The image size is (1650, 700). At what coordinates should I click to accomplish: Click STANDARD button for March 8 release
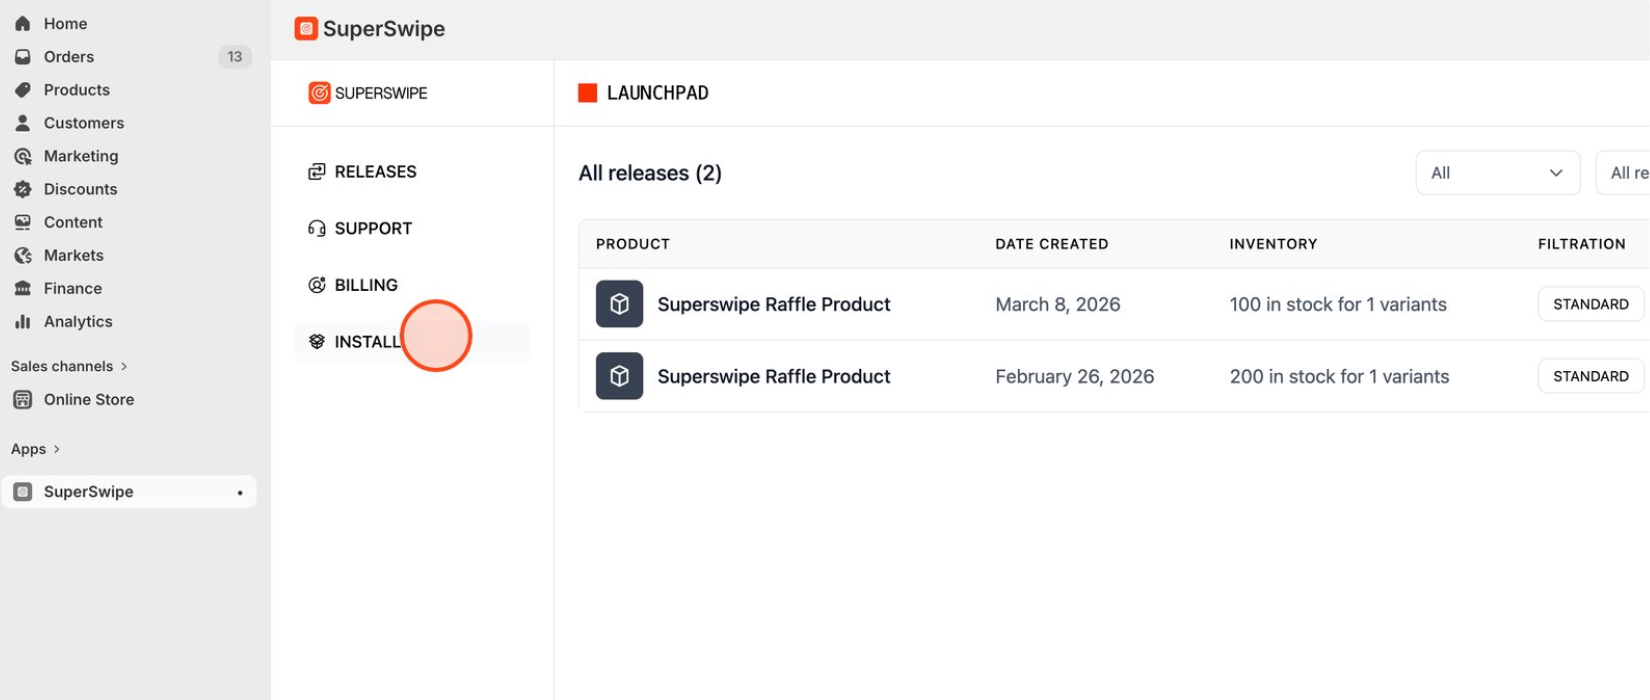[1590, 304]
